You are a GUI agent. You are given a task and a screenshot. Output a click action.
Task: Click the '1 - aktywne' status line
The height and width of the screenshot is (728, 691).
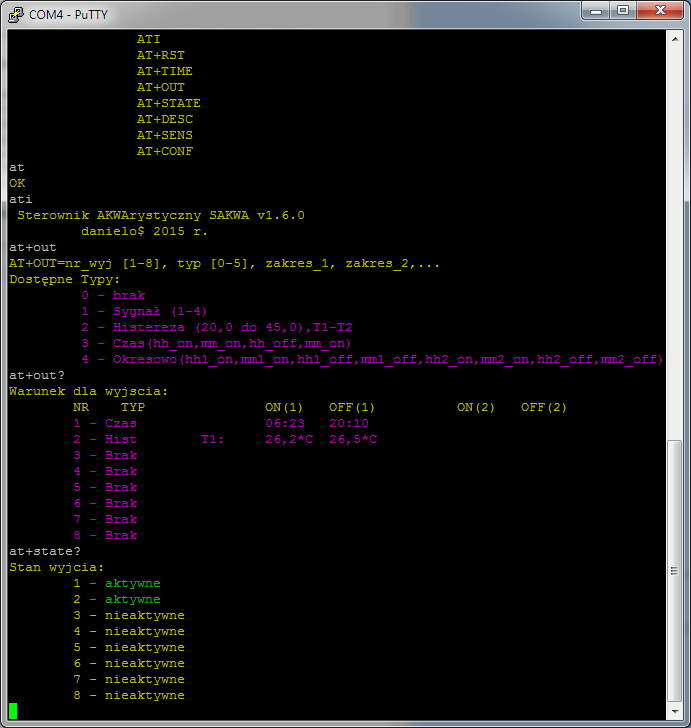(117, 583)
